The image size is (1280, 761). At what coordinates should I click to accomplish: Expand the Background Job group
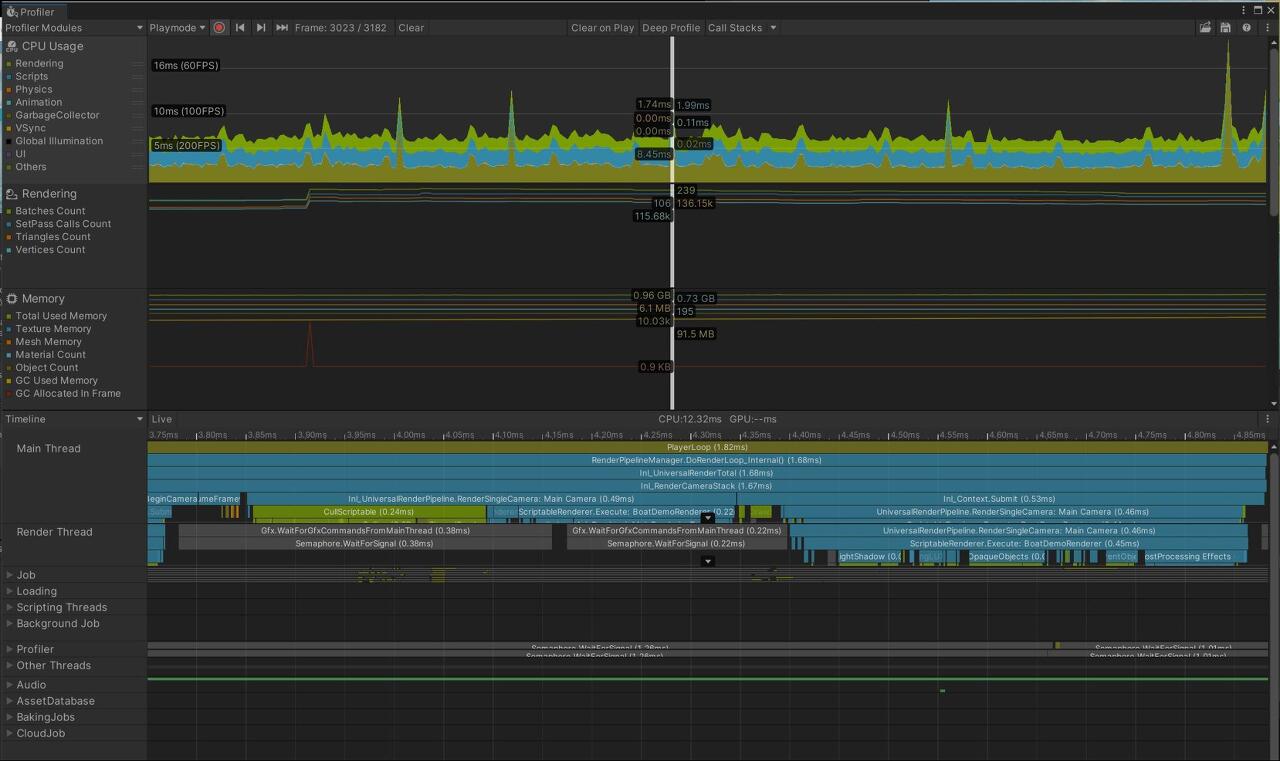(x=10, y=624)
